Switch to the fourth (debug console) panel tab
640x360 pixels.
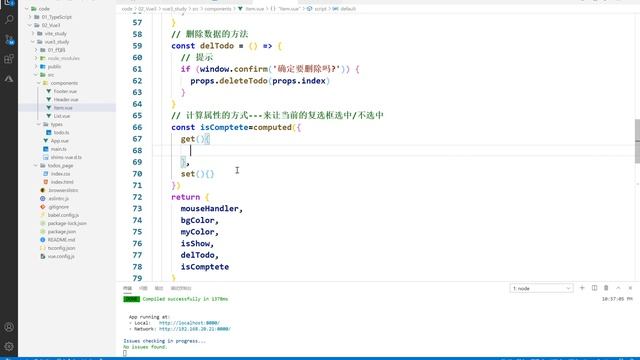click(181, 288)
